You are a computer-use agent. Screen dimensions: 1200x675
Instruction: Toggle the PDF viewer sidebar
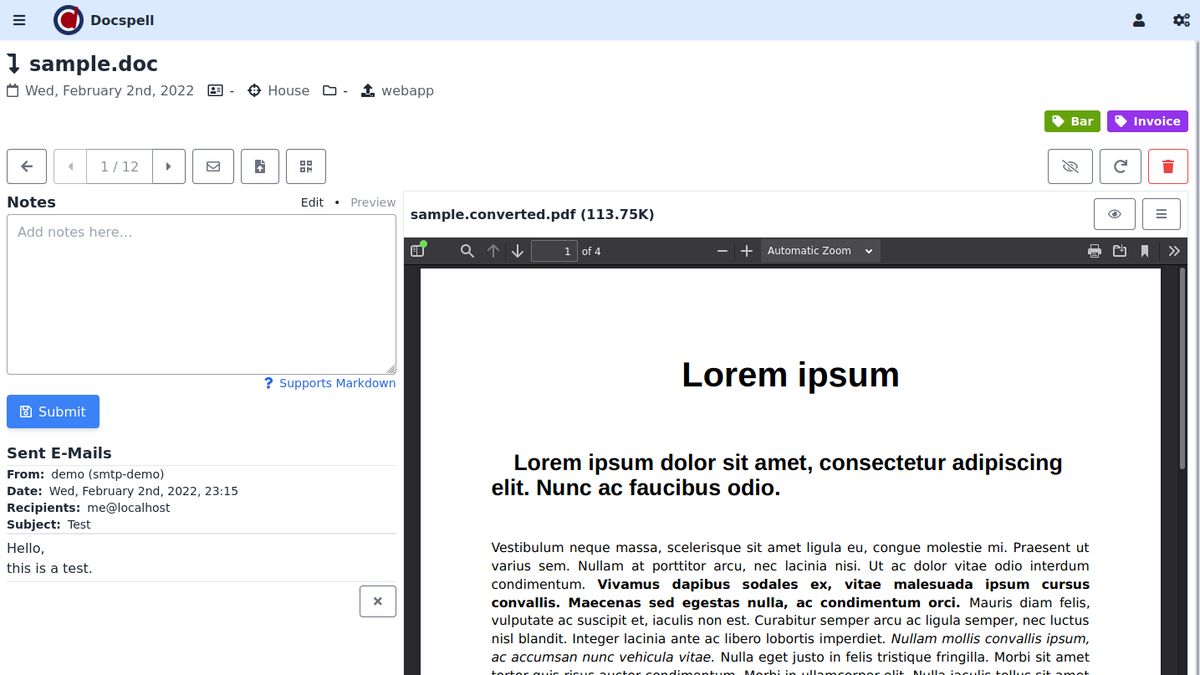[x=418, y=251]
